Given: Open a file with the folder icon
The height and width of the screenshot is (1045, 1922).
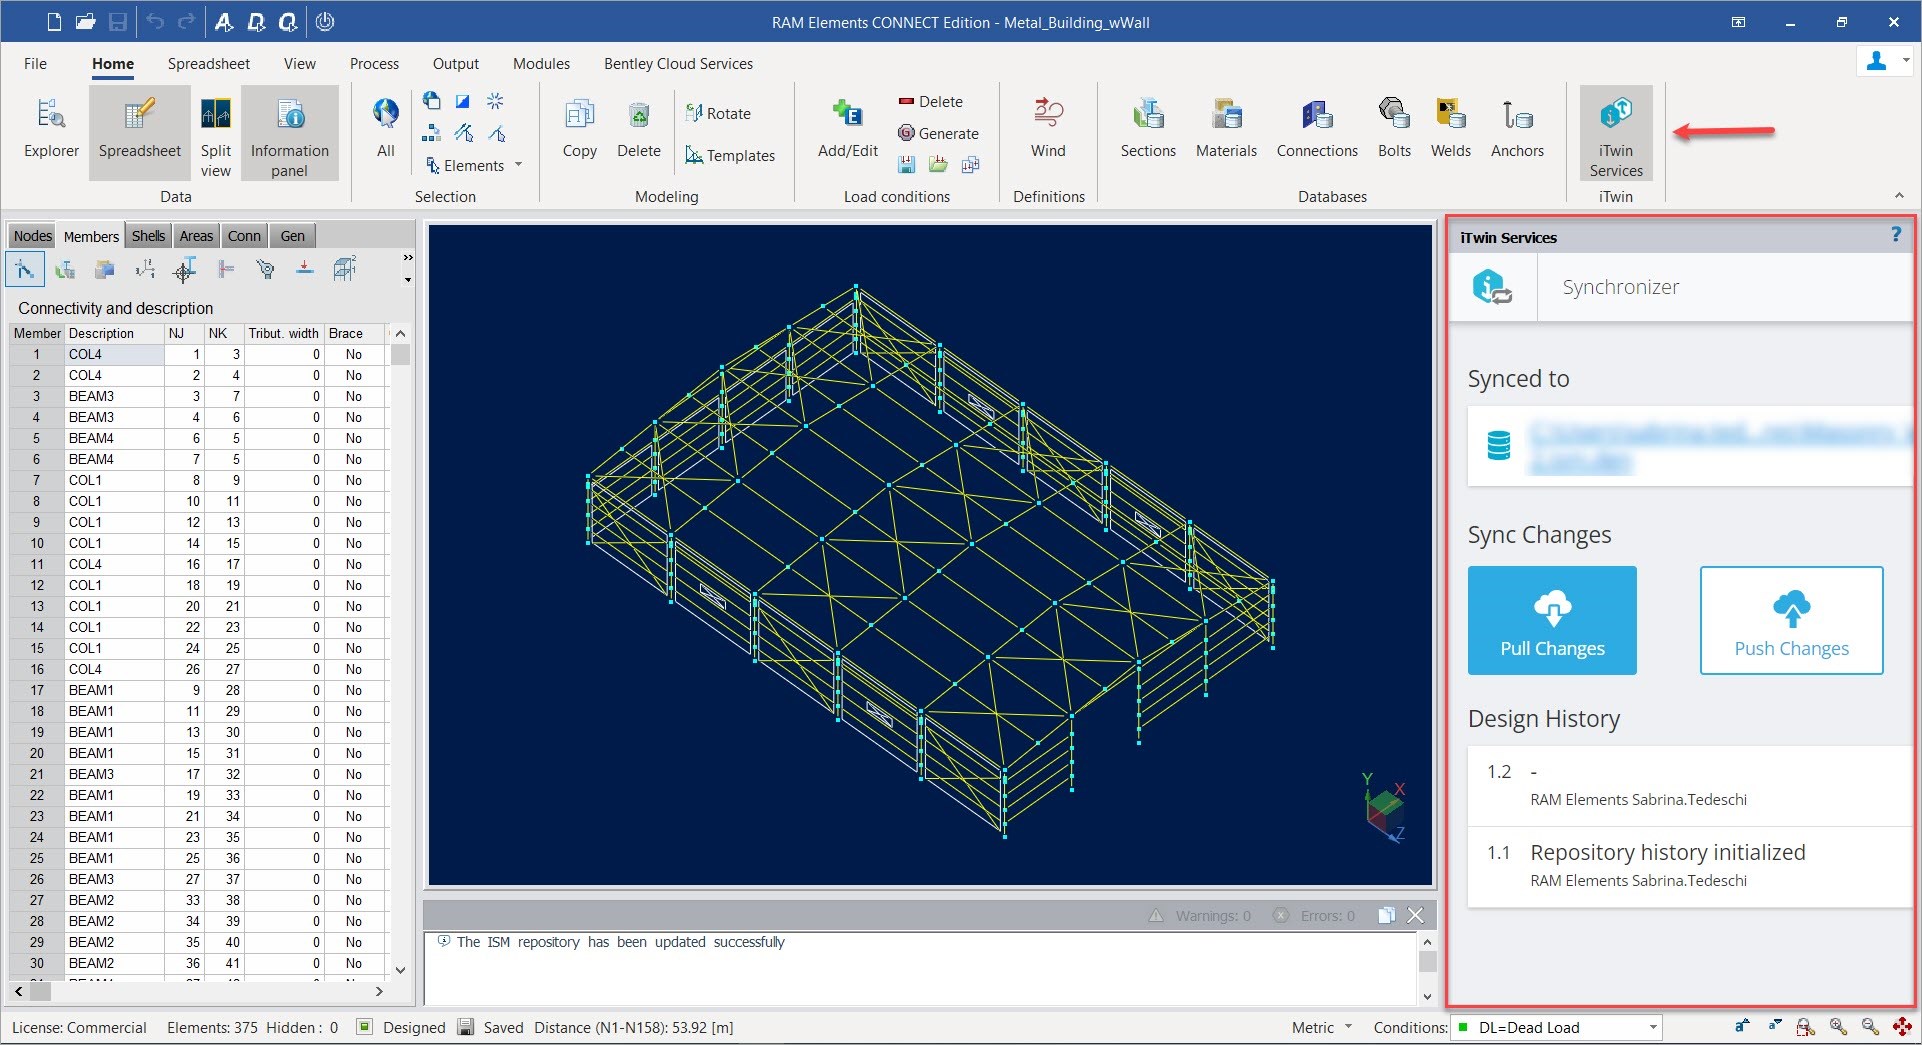Looking at the screenshot, I should pyautogui.click(x=85, y=21).
